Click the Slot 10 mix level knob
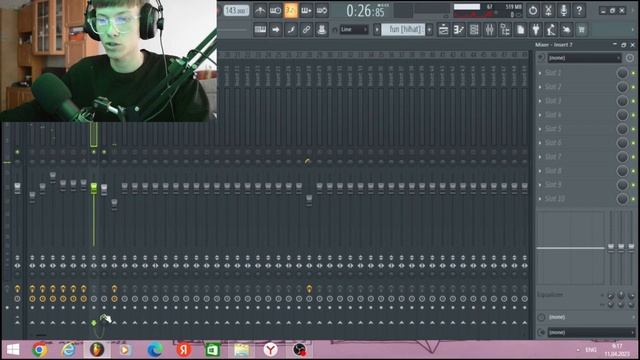 point(622,199)
